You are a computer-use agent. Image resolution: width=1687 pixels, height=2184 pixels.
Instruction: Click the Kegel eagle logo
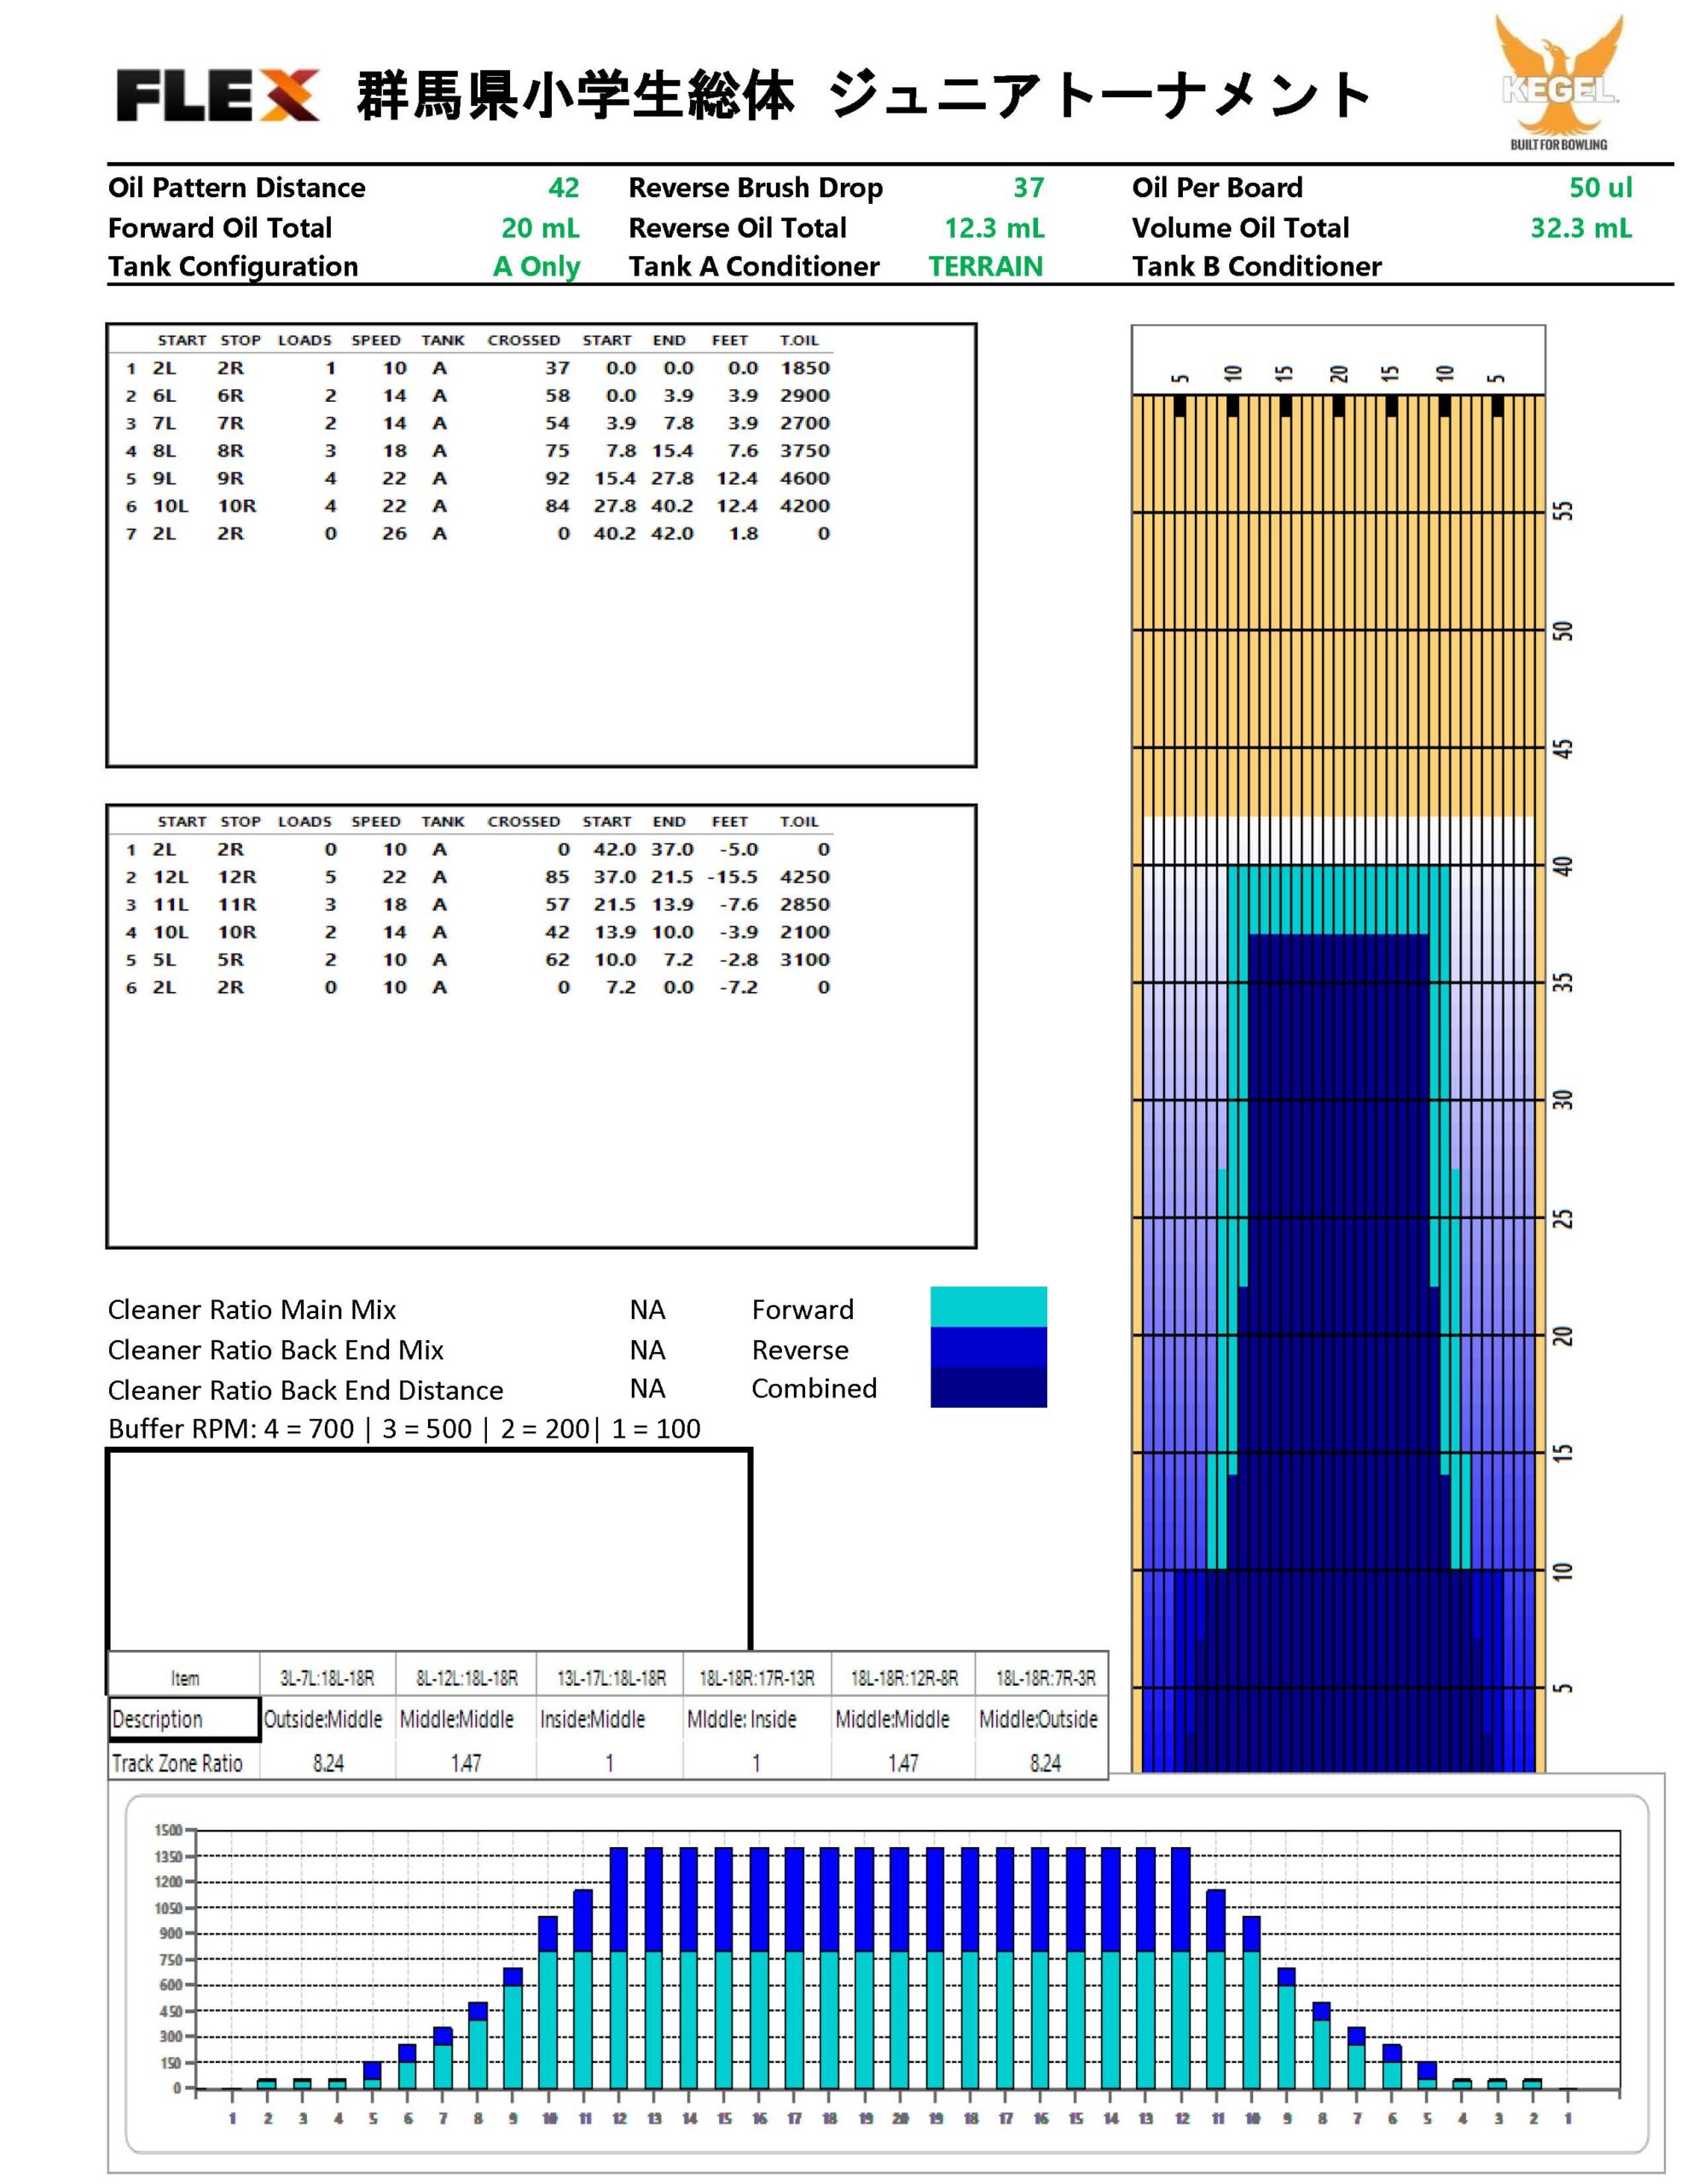pyautogui.click(x=1558, y=82)
